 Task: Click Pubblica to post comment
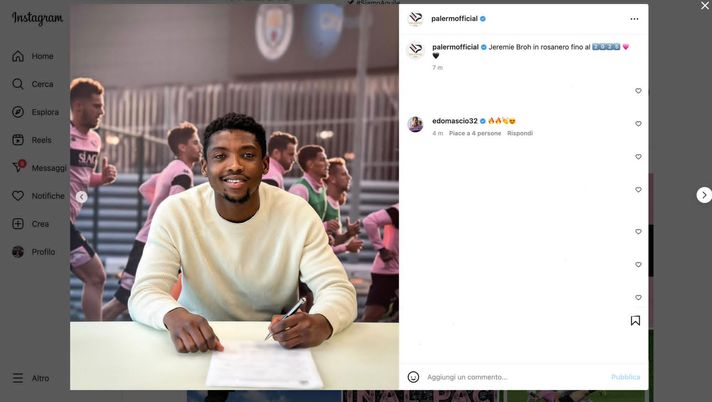(x=625, y=377)
